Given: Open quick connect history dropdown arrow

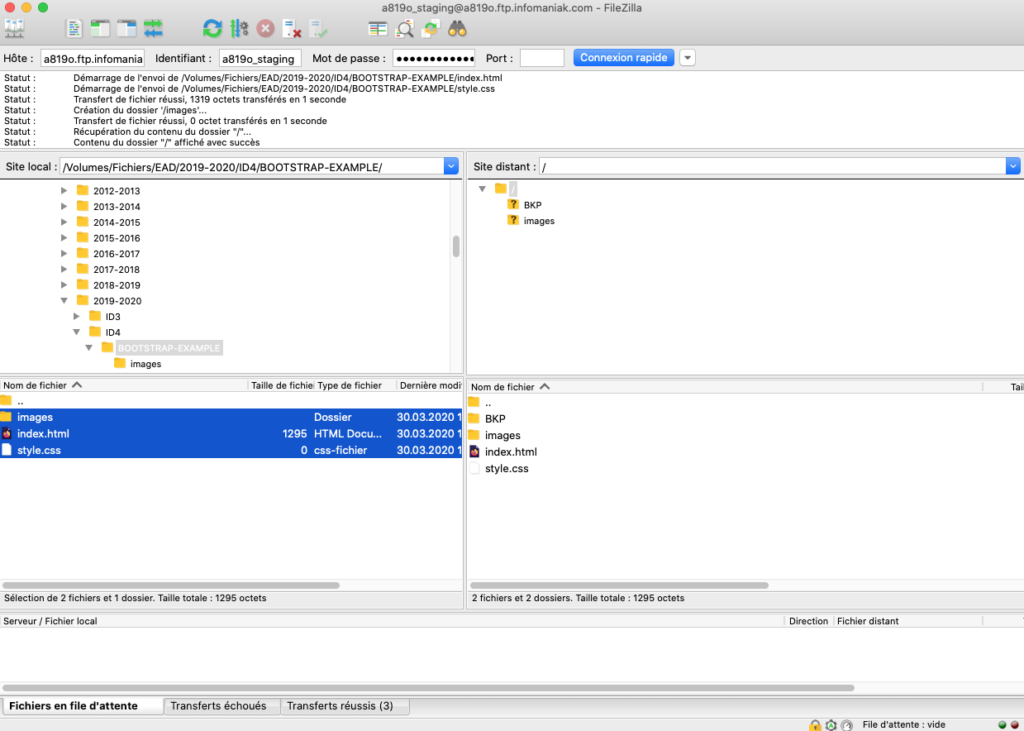Looking at the screenshot, I should pyautogui.click(x=687, y=58).
